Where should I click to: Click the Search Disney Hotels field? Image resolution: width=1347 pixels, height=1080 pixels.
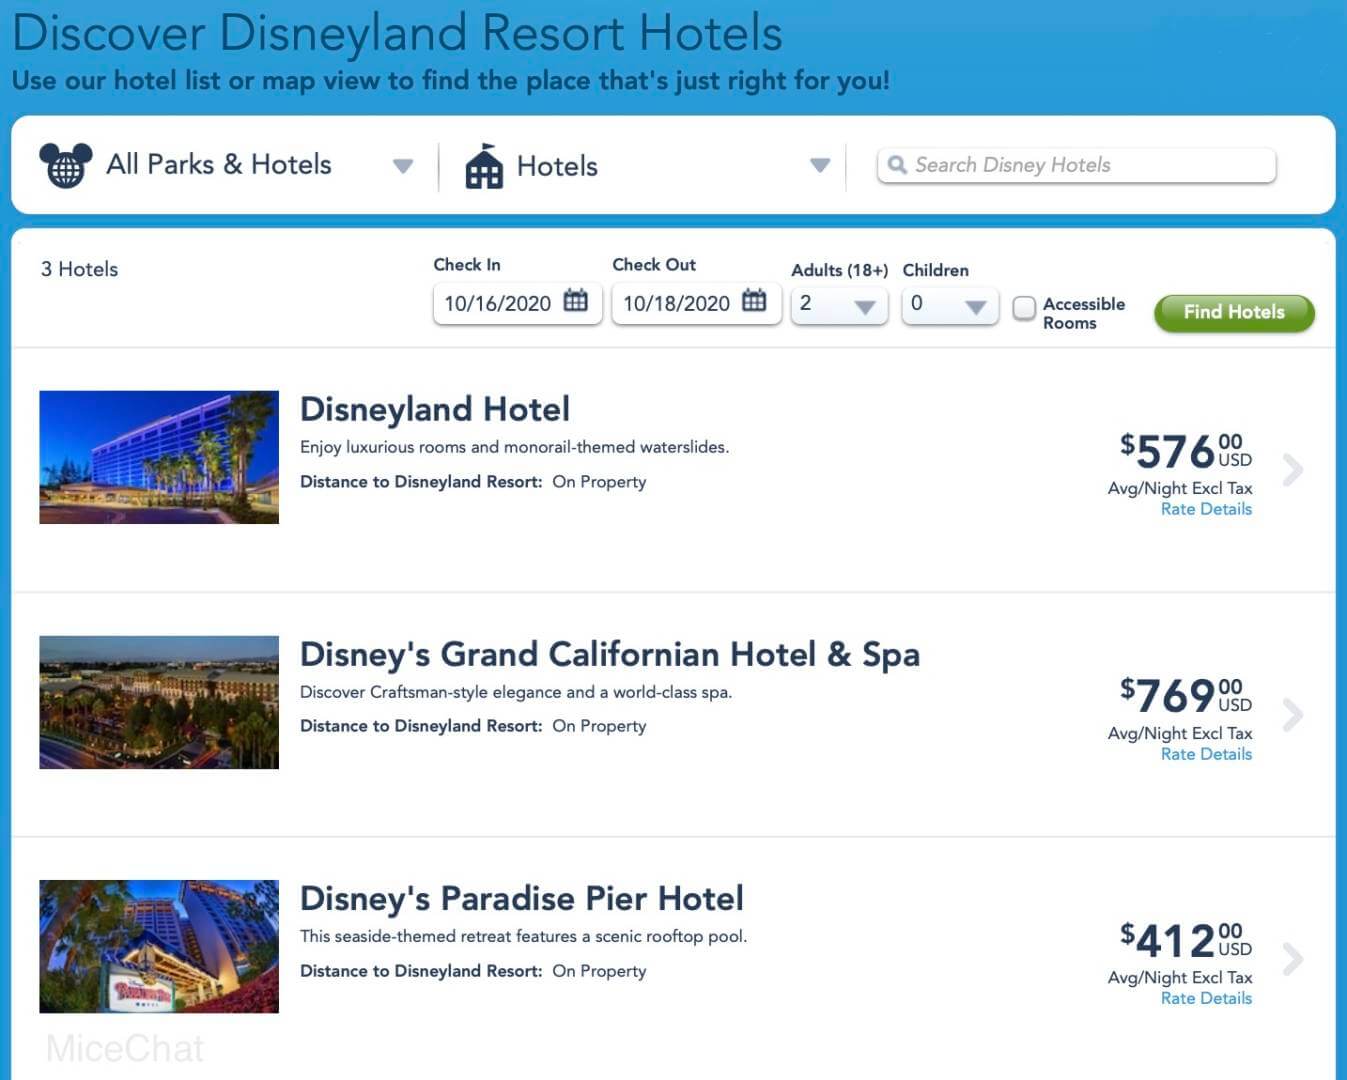(1076, 165)
